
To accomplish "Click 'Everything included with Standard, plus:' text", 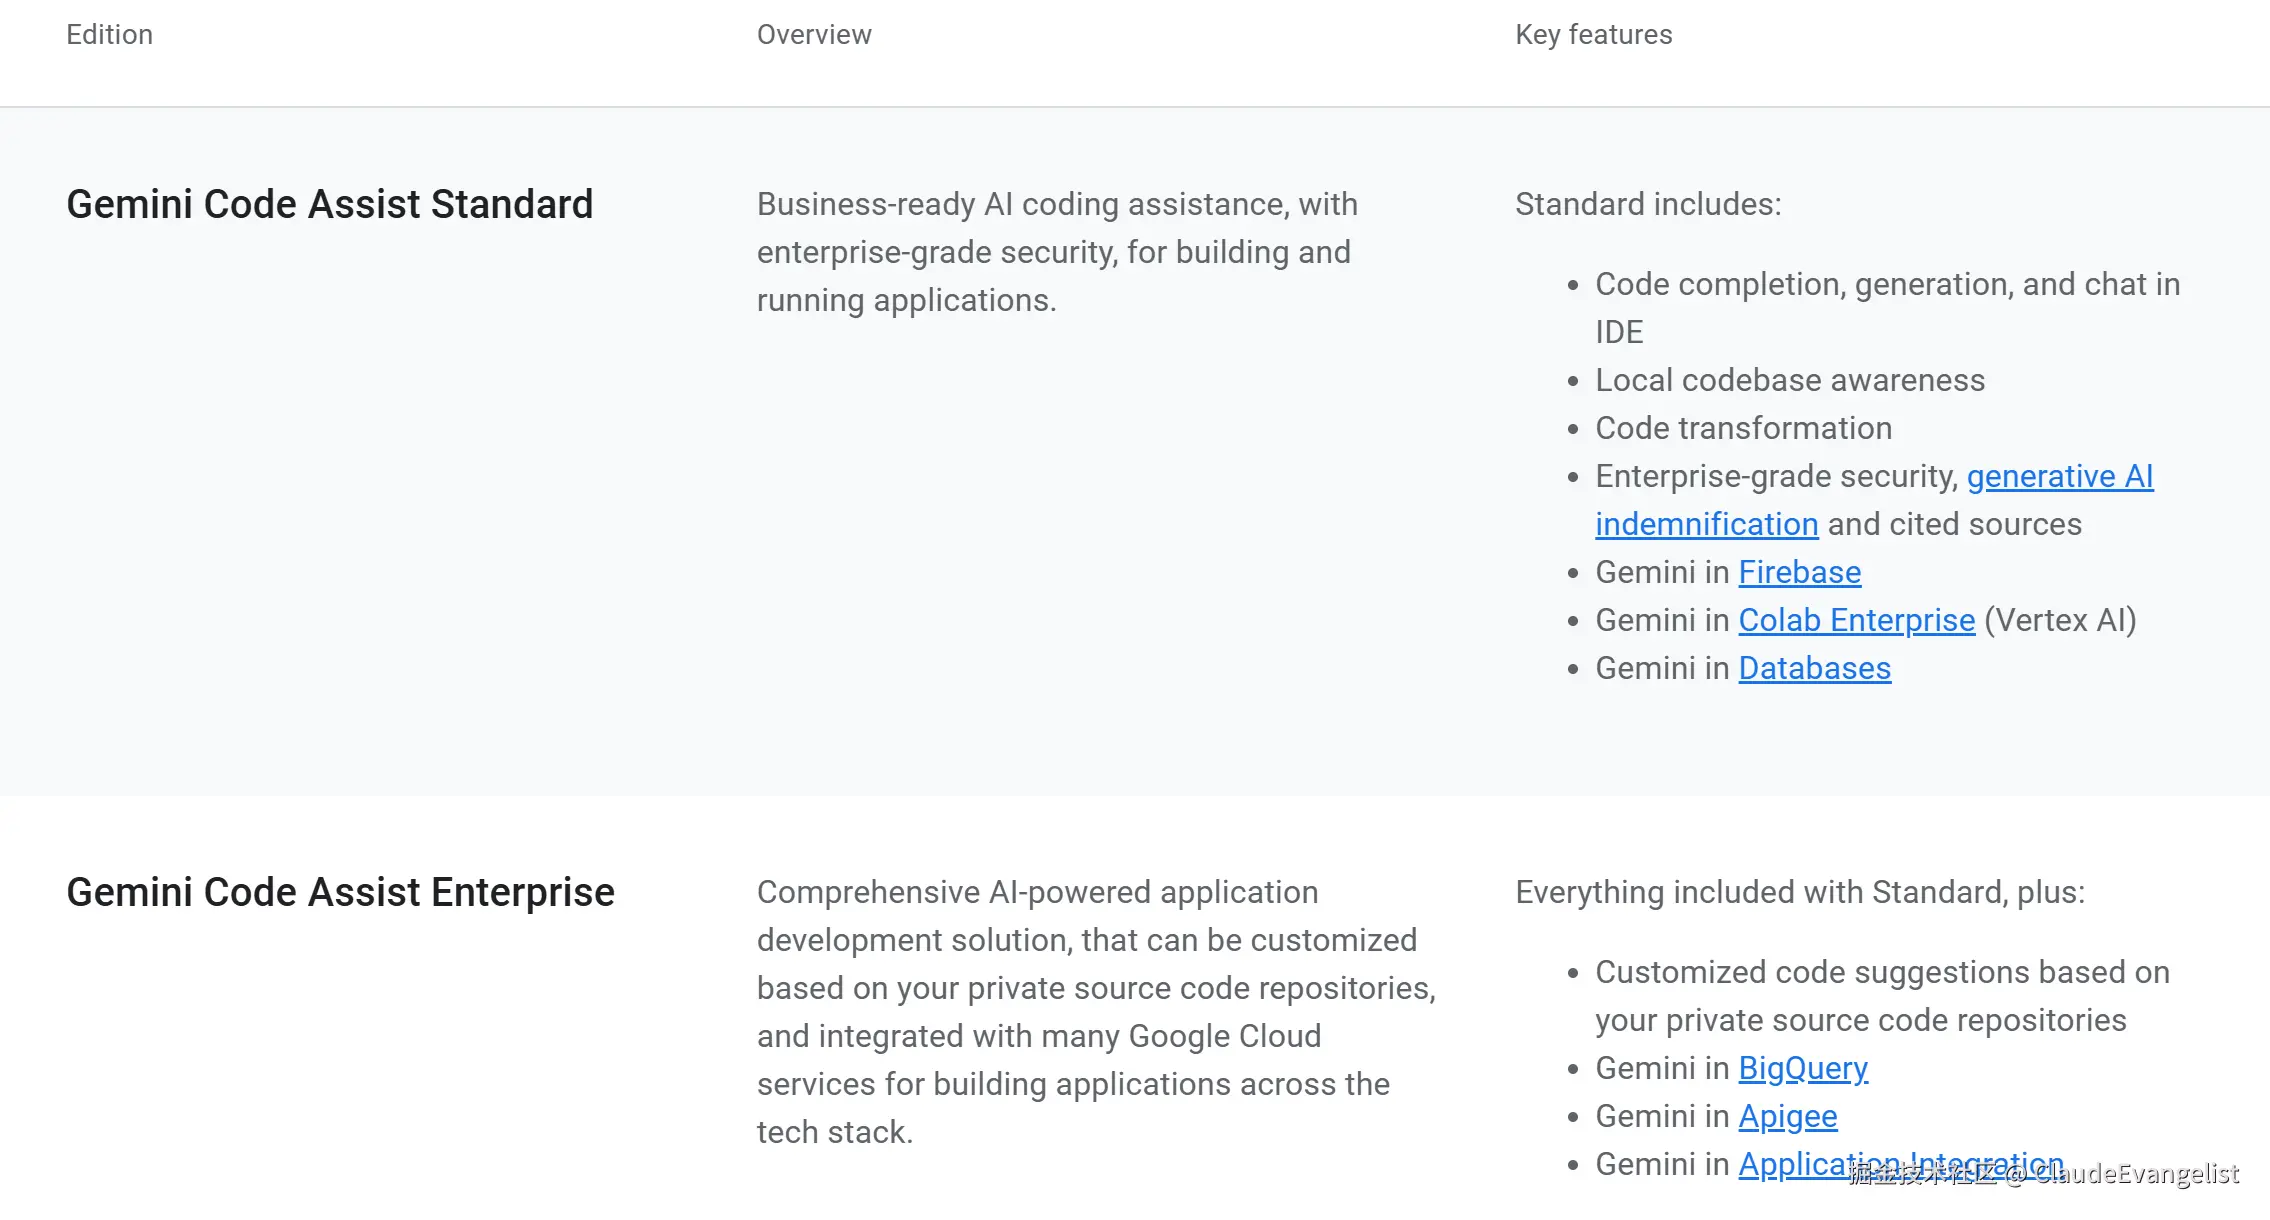I will tap(1799, 892).
